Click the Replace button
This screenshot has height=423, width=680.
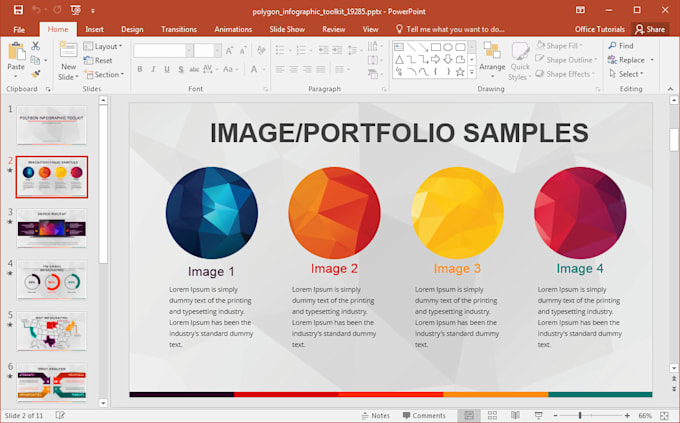631,60
